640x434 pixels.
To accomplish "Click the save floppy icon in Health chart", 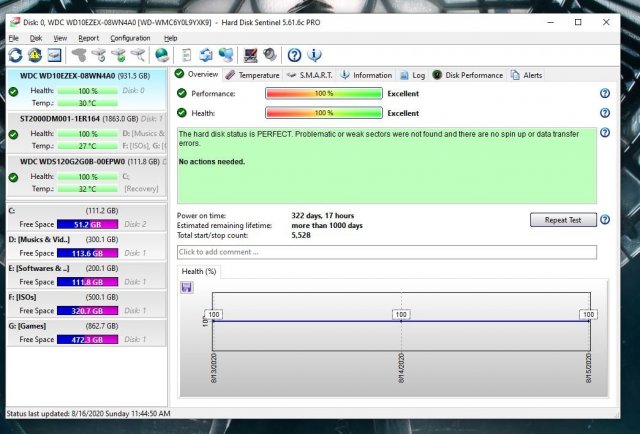I will coord(187,288).
